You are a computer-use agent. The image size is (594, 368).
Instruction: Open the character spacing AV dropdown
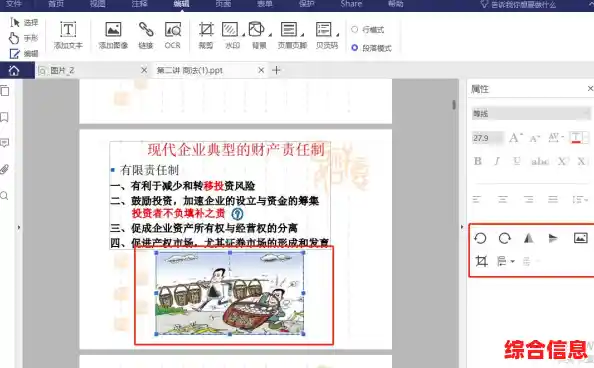click(x=556, y=138)
